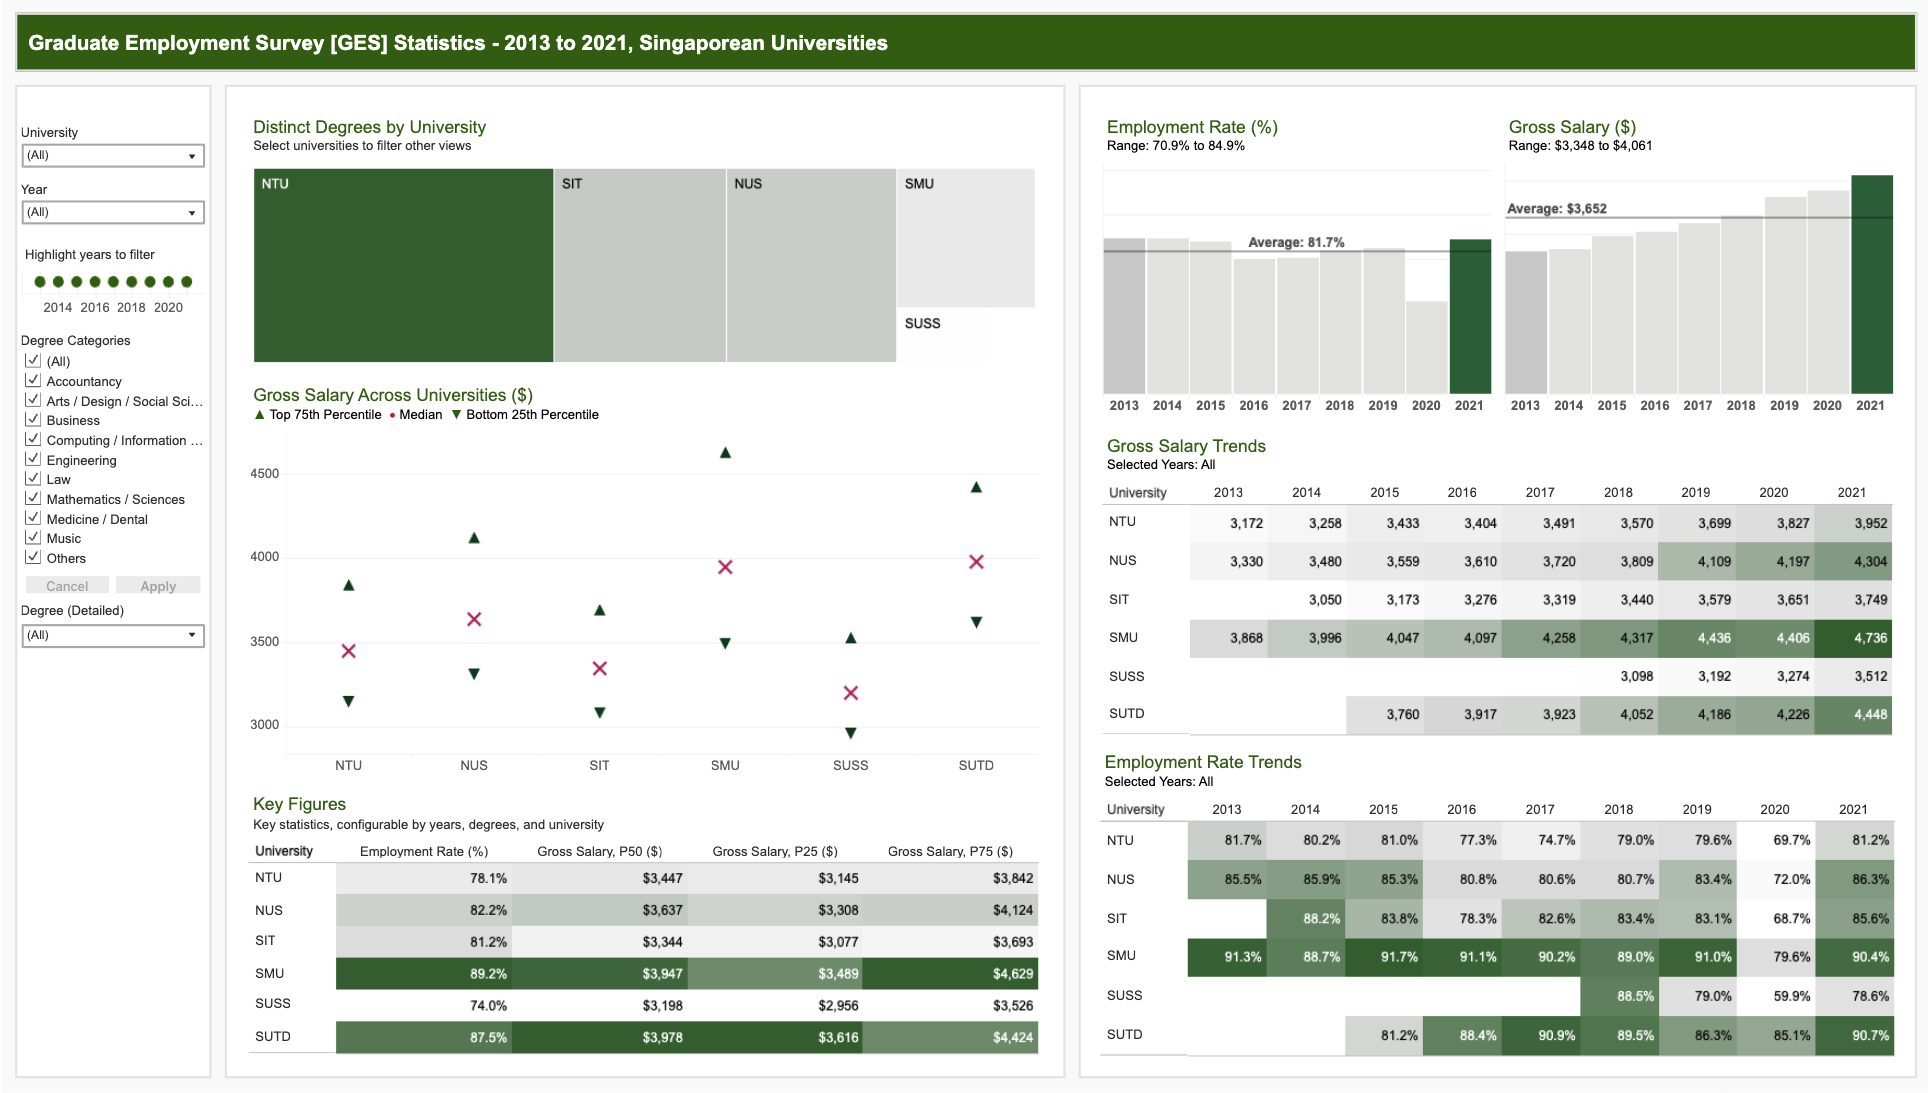Select the SIT block in treemap

640,265
